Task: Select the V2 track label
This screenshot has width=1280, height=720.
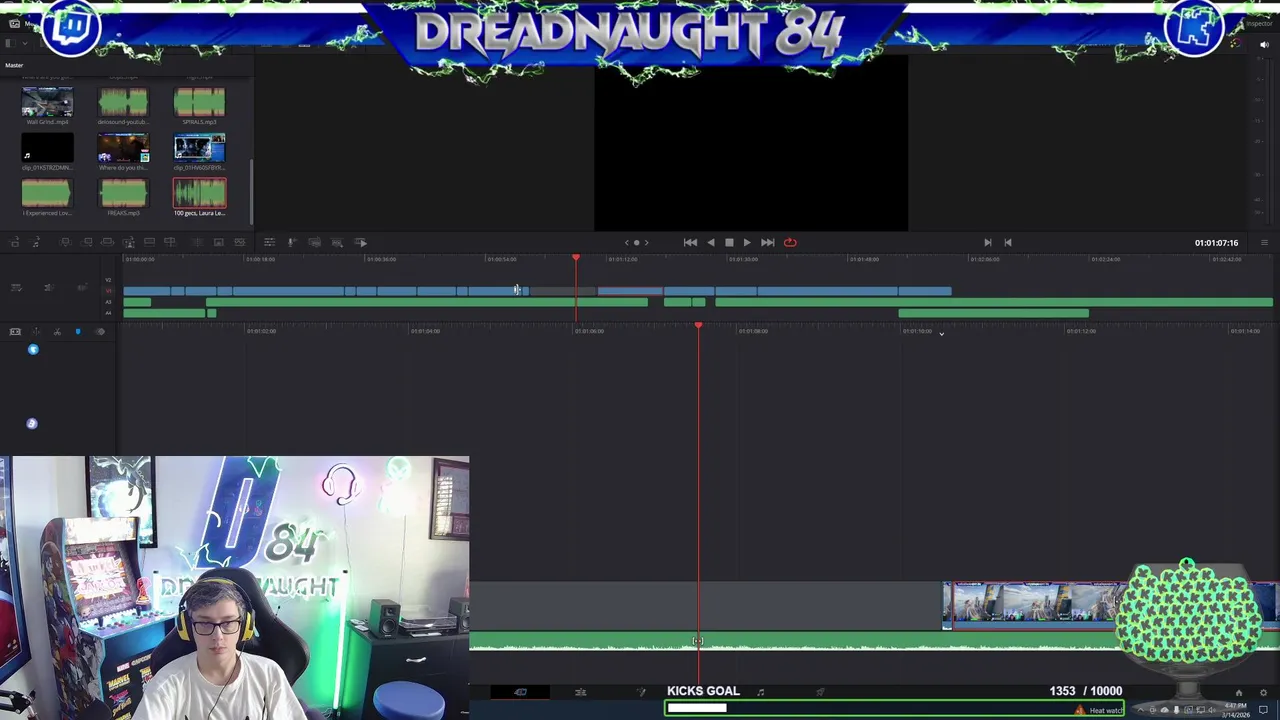Action: coord(109,280)
